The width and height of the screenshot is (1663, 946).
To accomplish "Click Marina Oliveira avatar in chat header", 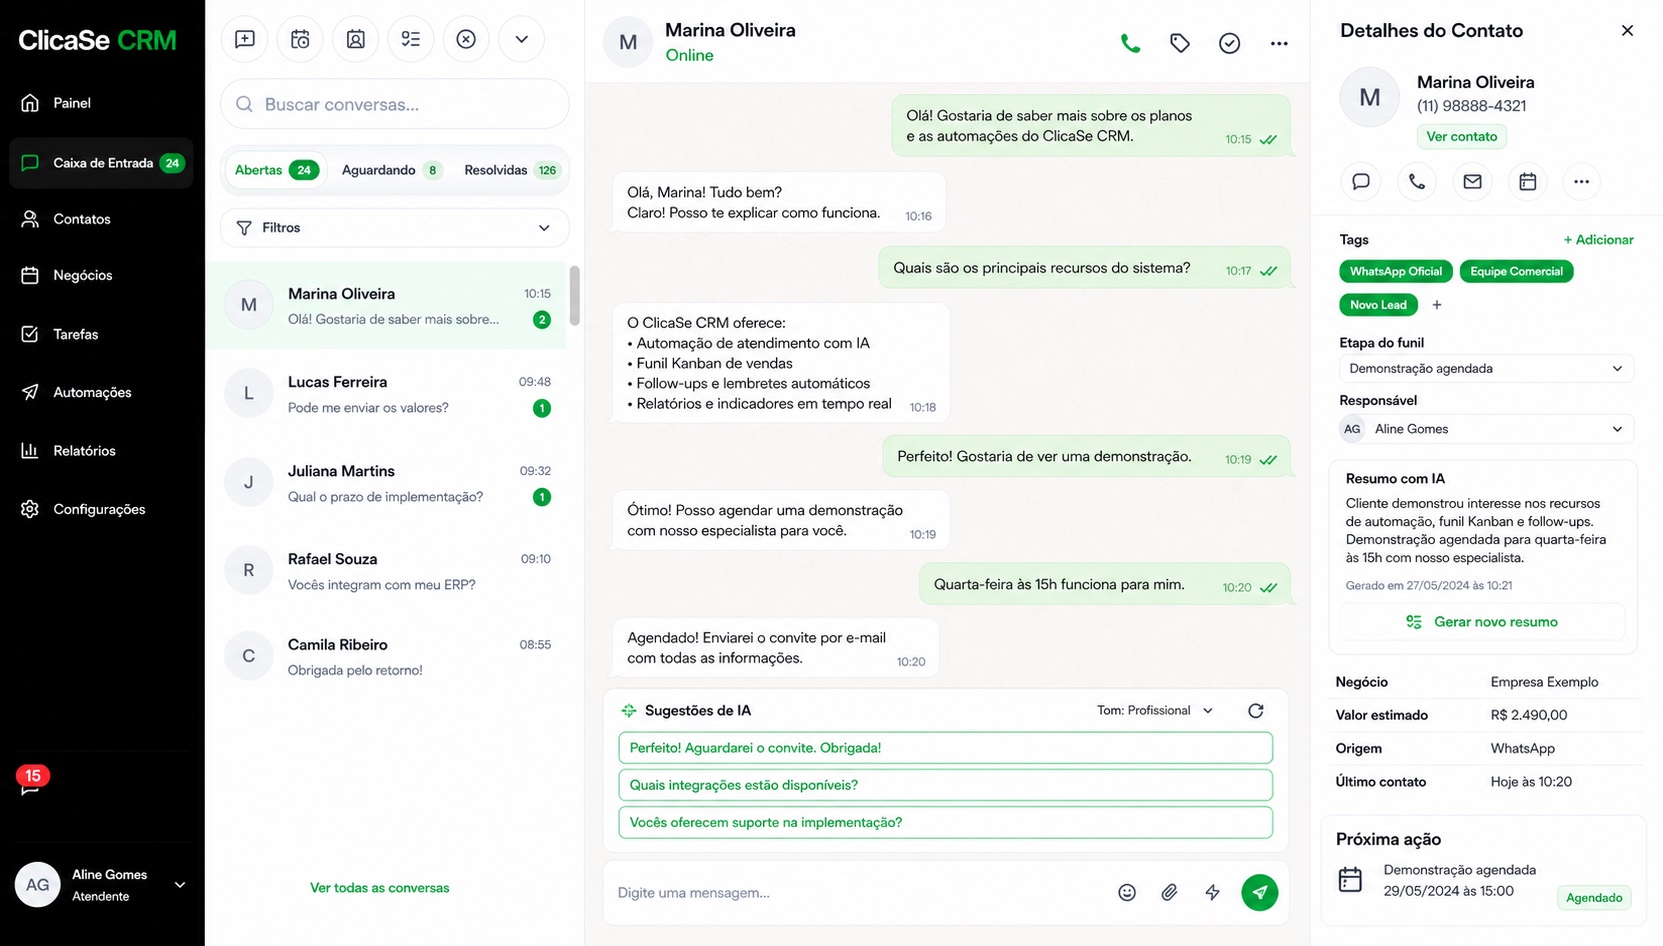I will click(x=628, y=42).
